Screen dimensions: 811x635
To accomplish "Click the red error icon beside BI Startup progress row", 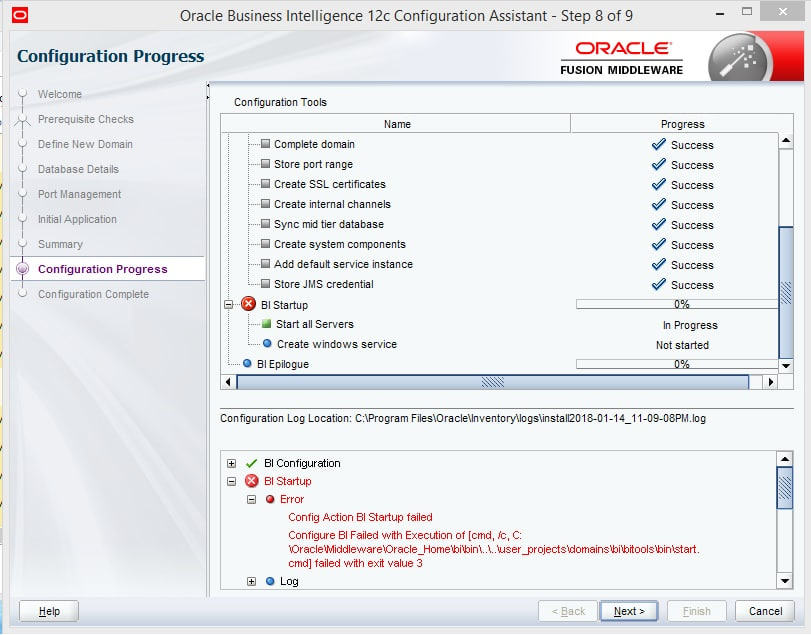I will (x=249, y=304).
